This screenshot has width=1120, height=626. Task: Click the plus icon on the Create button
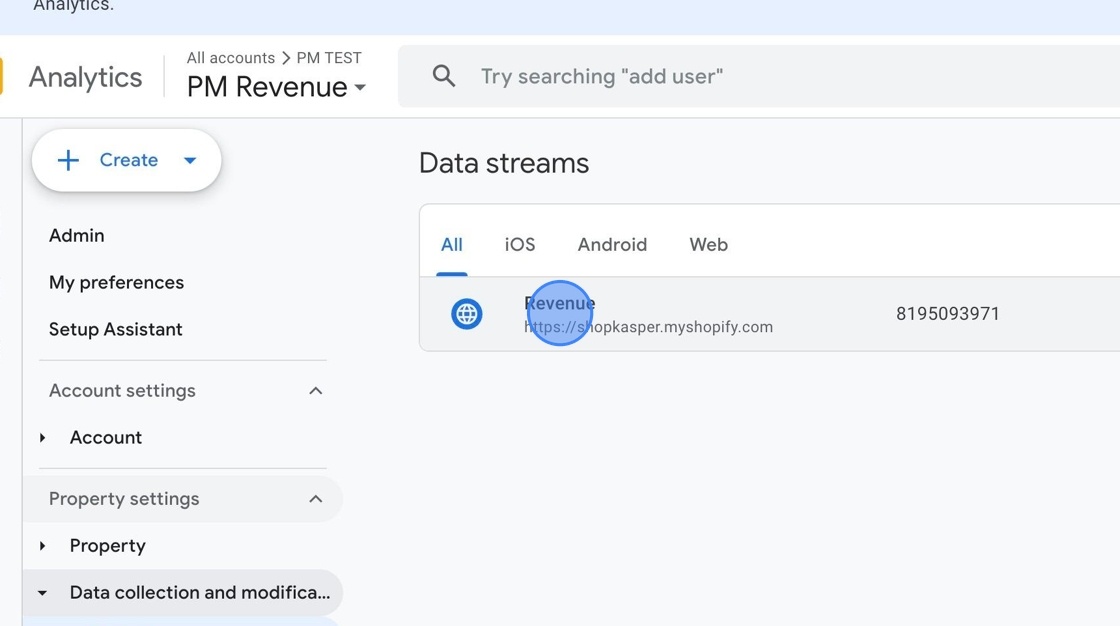pyautogui.click(x=68, y=159)
